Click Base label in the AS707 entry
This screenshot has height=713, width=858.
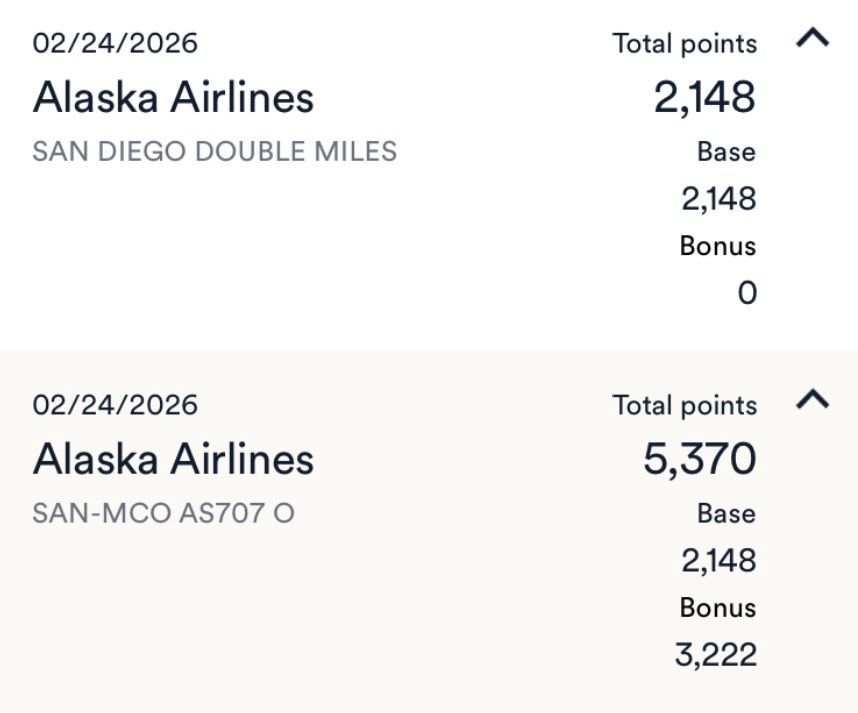(x=726, y=513)
